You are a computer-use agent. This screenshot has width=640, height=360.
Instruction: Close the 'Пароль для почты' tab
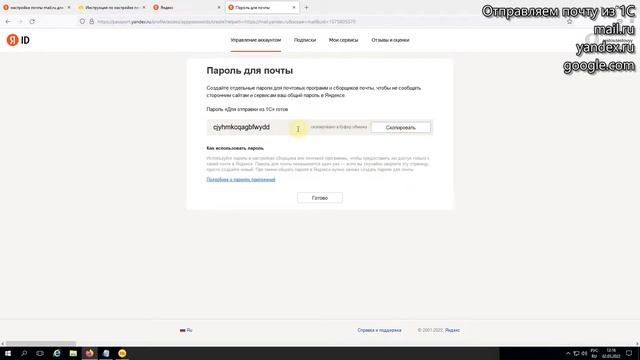(294, 7)
